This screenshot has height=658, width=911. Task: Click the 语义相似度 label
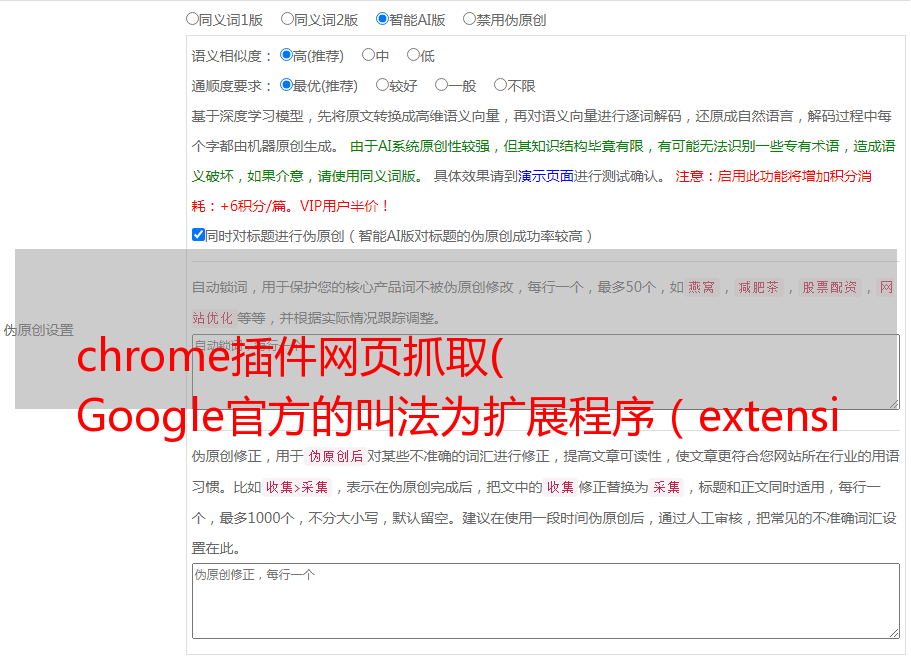tap(232, 56)
